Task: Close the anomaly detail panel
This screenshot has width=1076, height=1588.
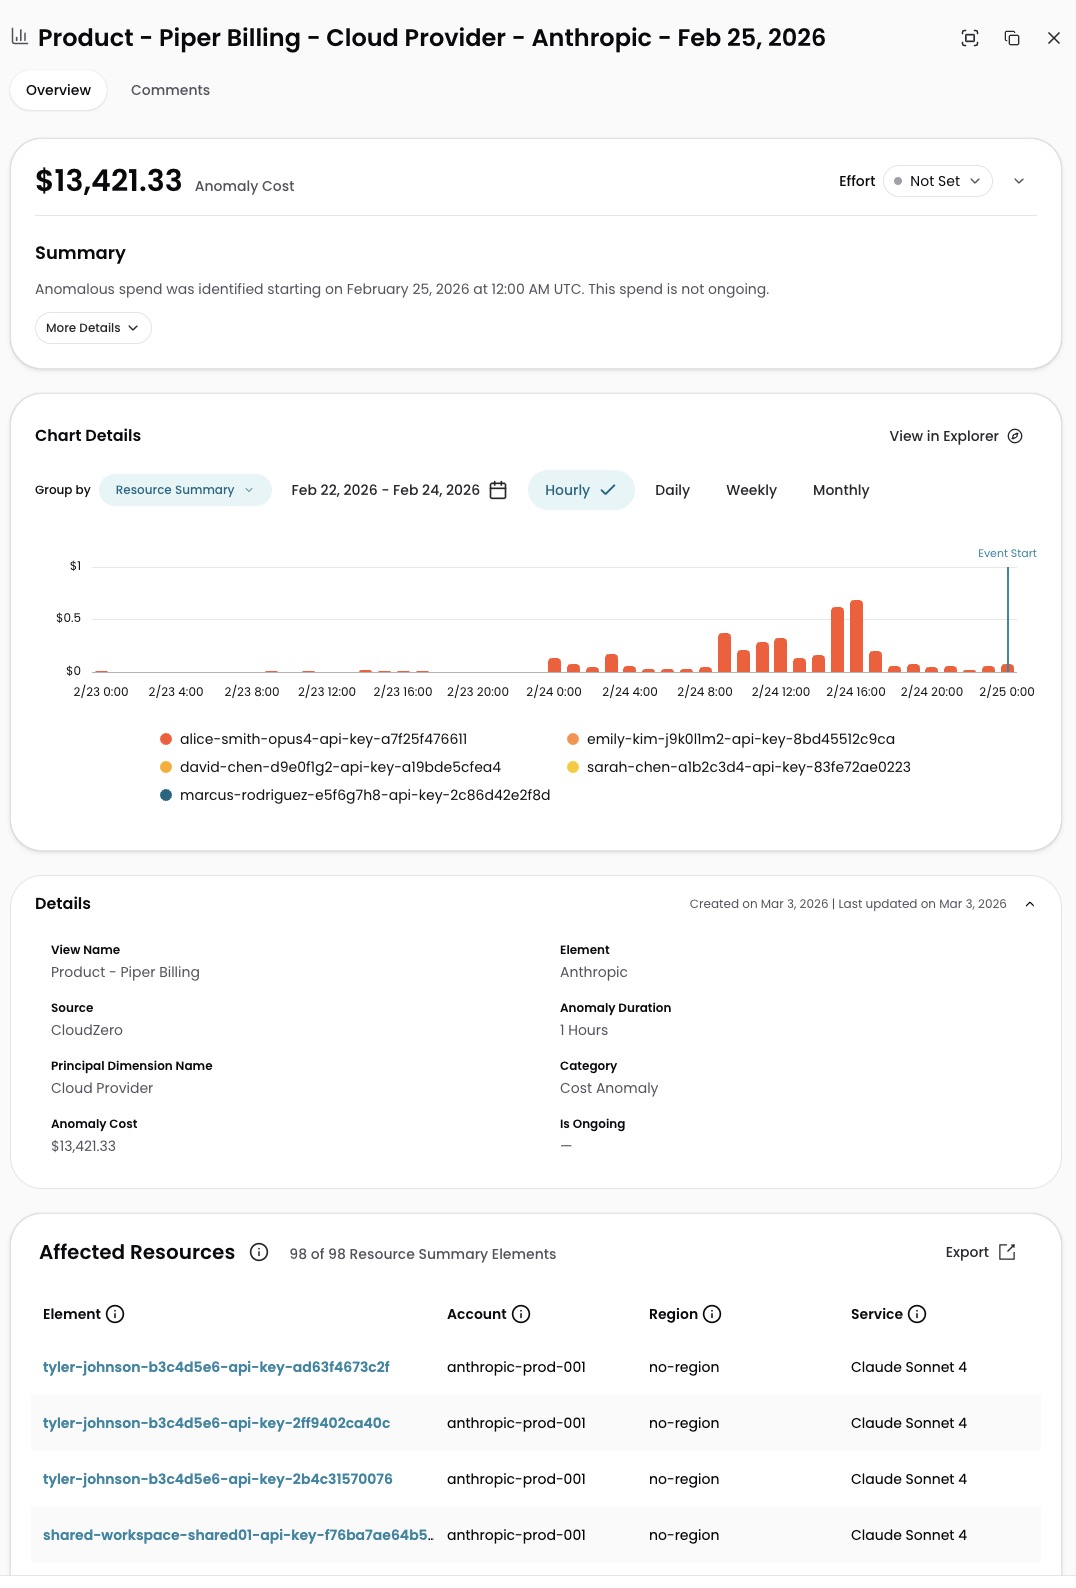Action: [x=1053, y=38]
